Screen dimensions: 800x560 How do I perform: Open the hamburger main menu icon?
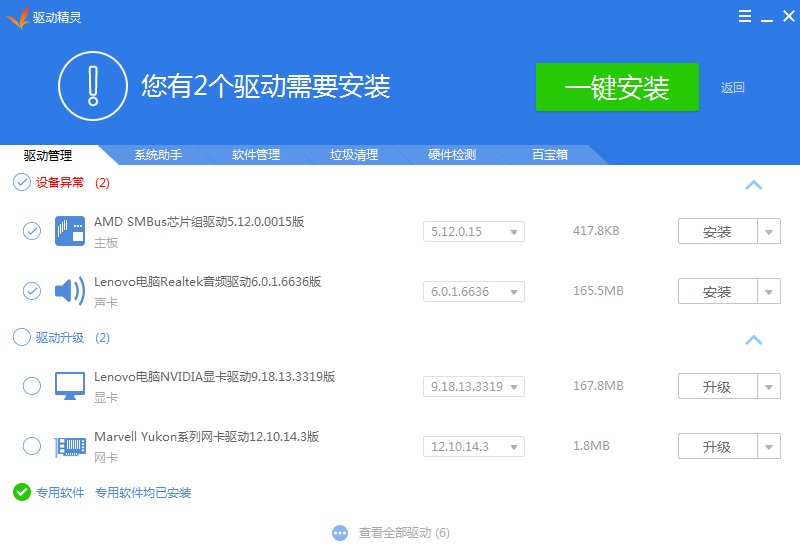[745, 16]
